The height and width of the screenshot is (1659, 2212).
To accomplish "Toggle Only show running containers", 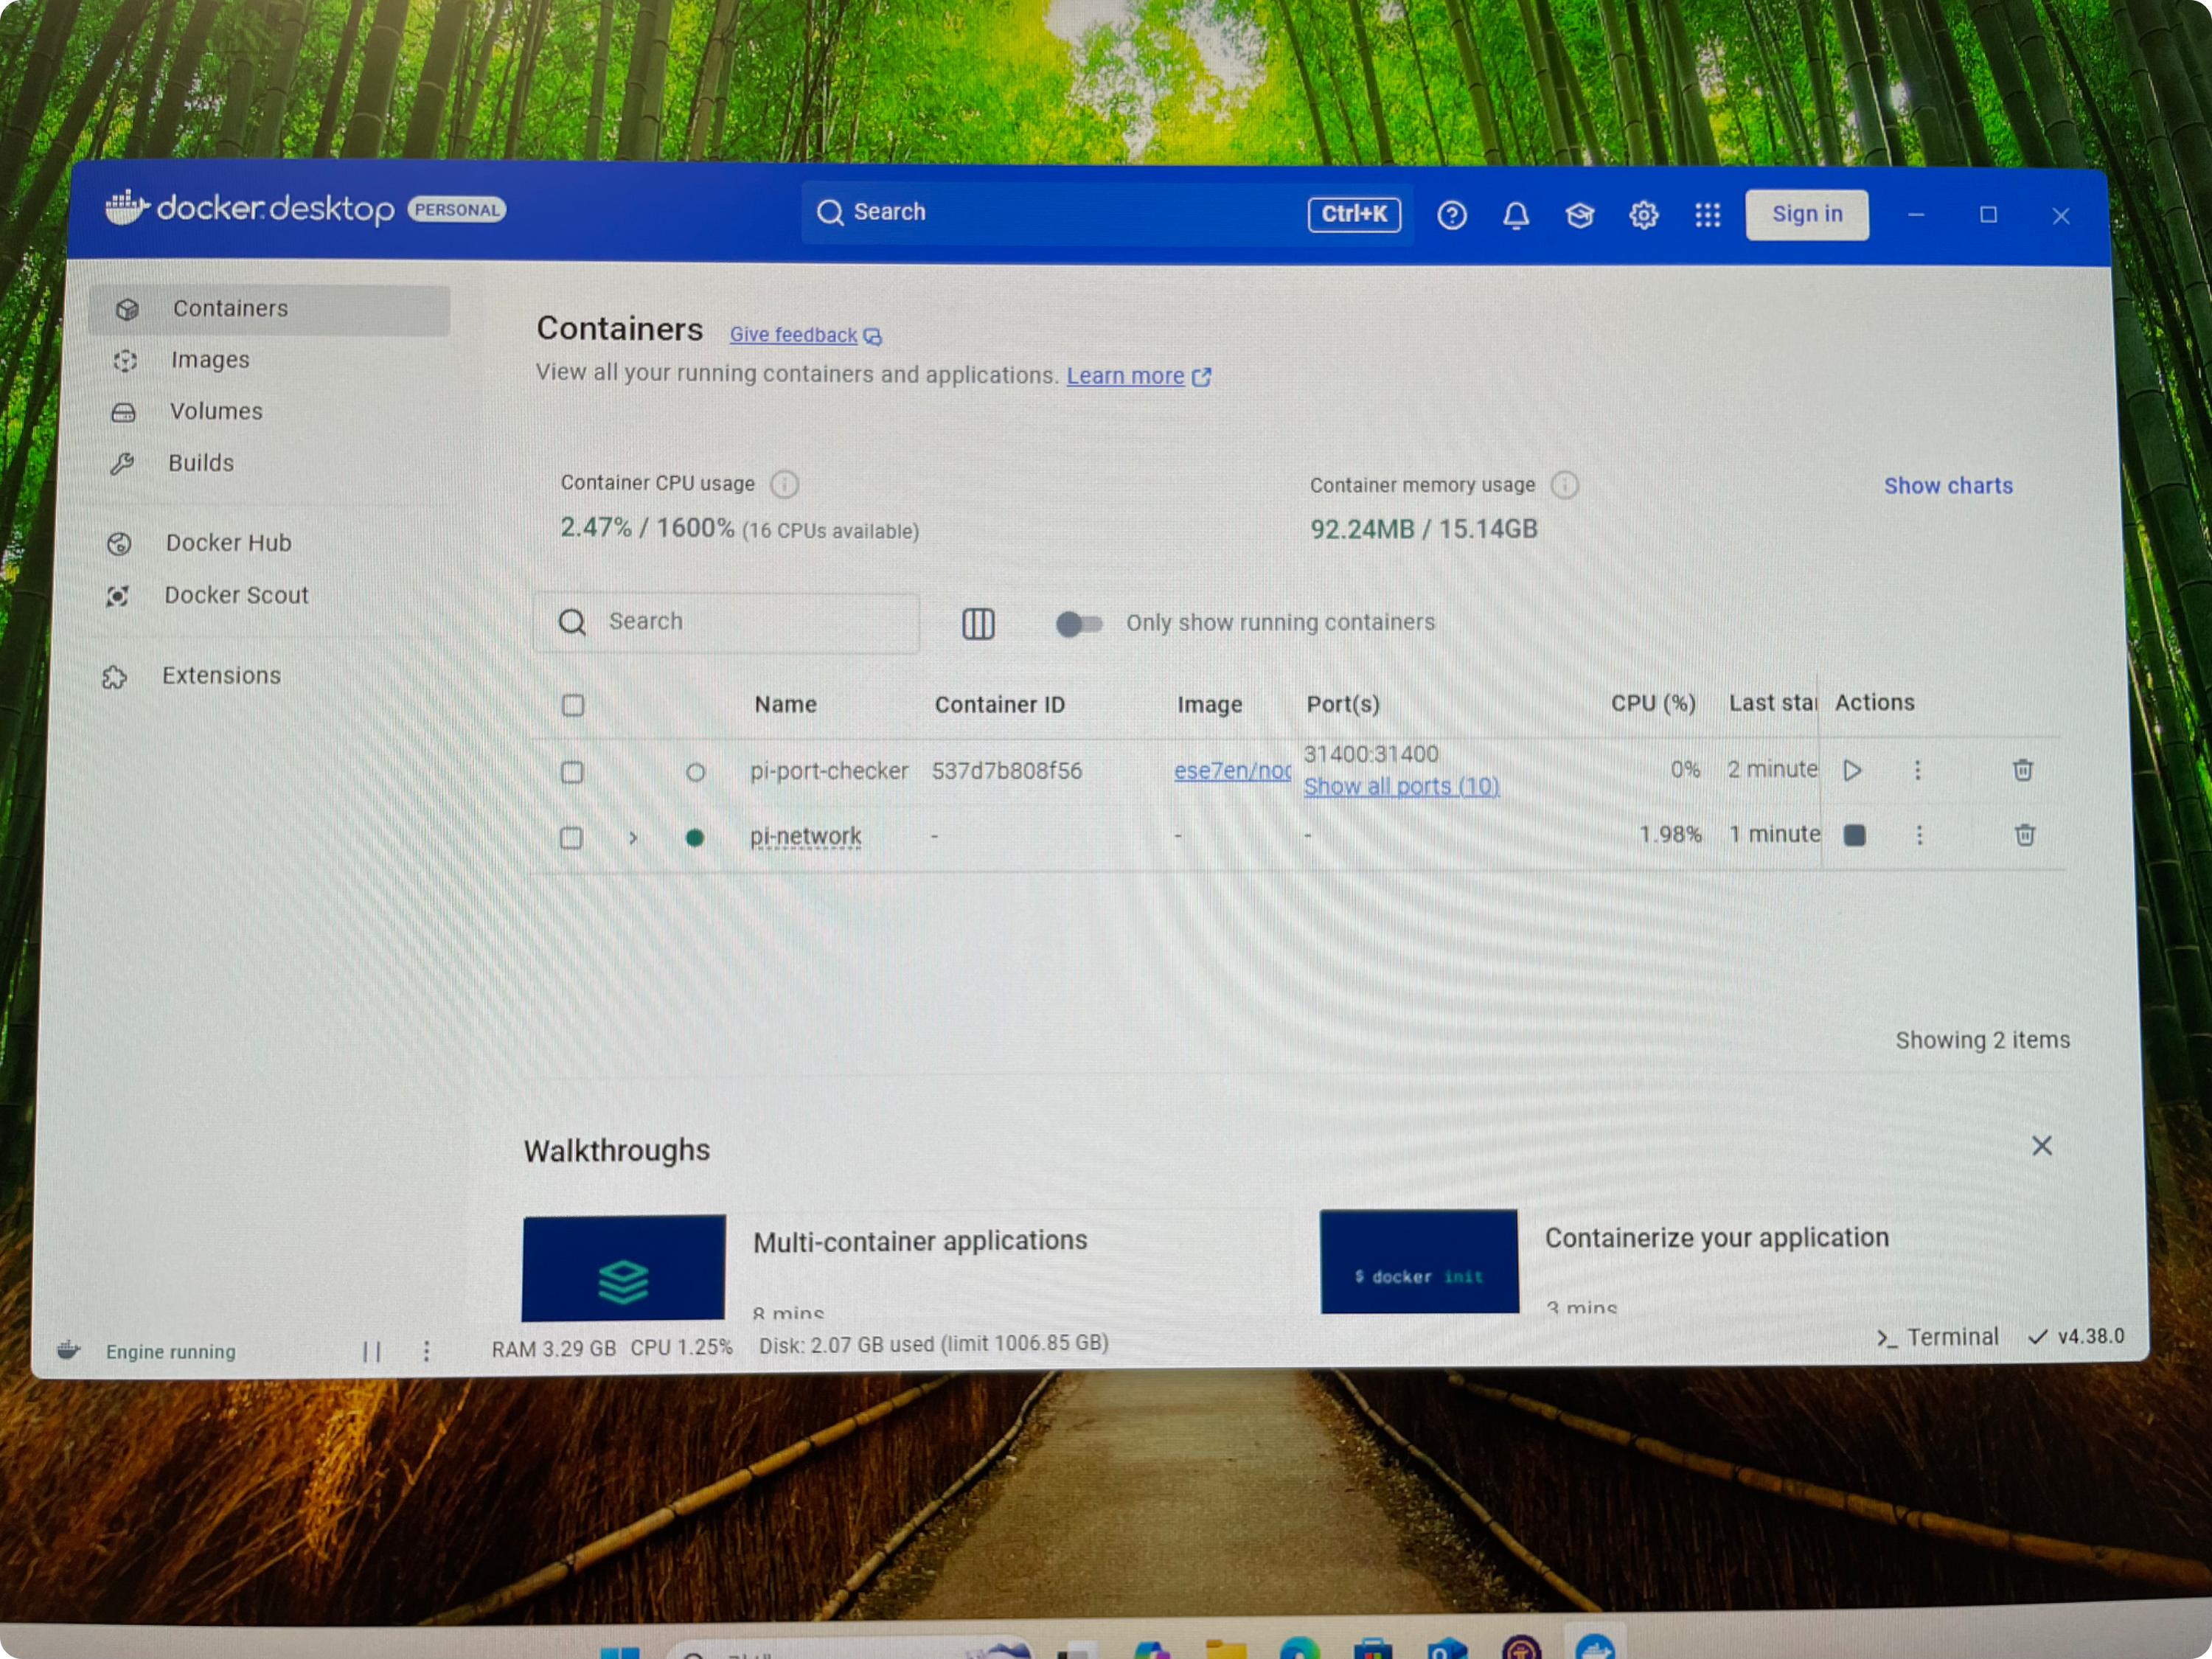I will tap(1079, 624).
